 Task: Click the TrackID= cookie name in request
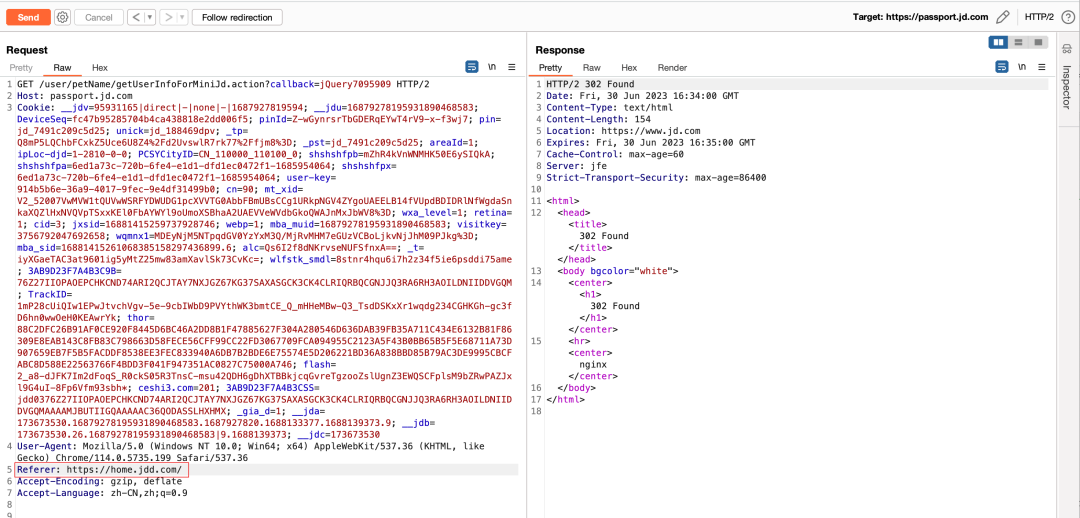pos(50,294)
